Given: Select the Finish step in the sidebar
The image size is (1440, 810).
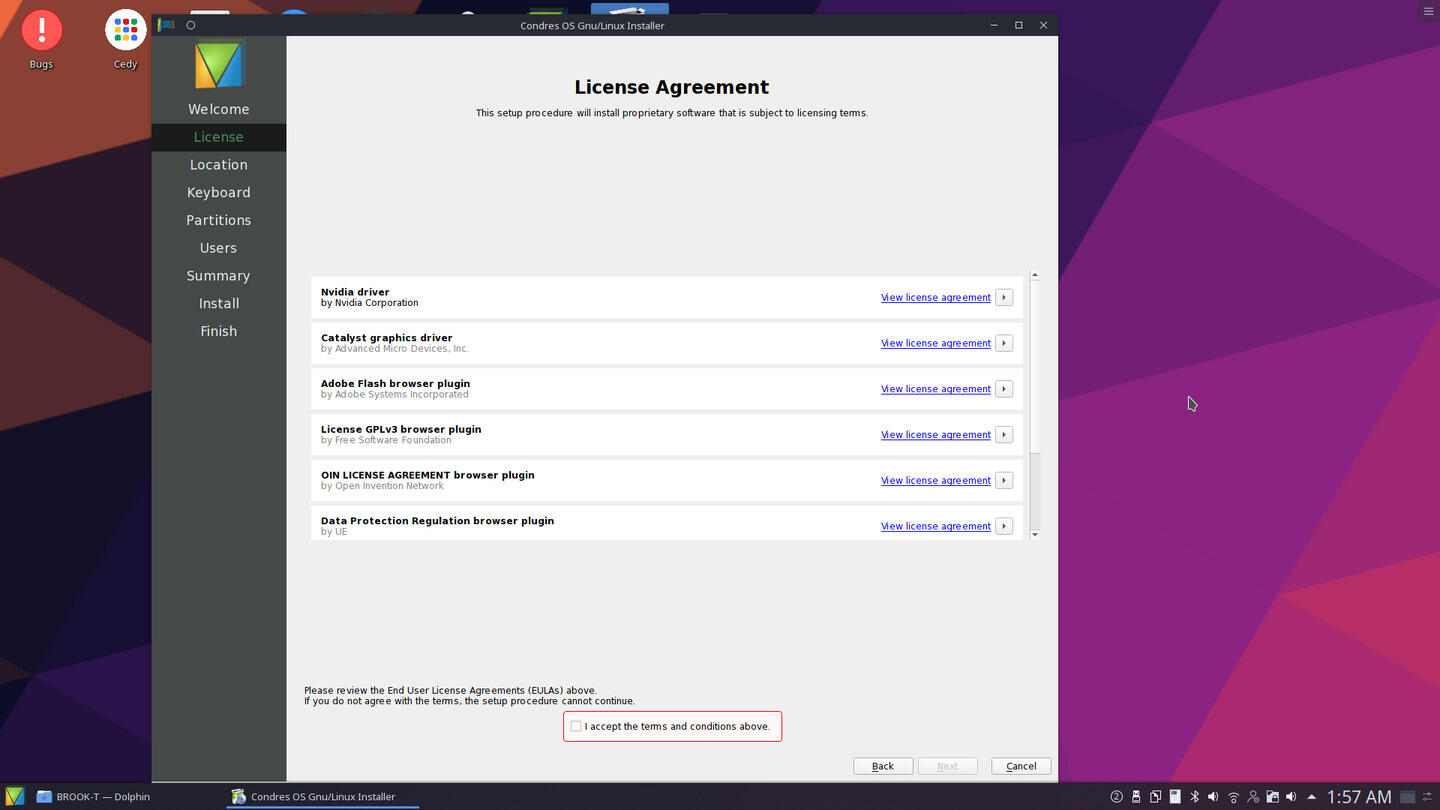Looking at the screenshot, I should (218, 331).
